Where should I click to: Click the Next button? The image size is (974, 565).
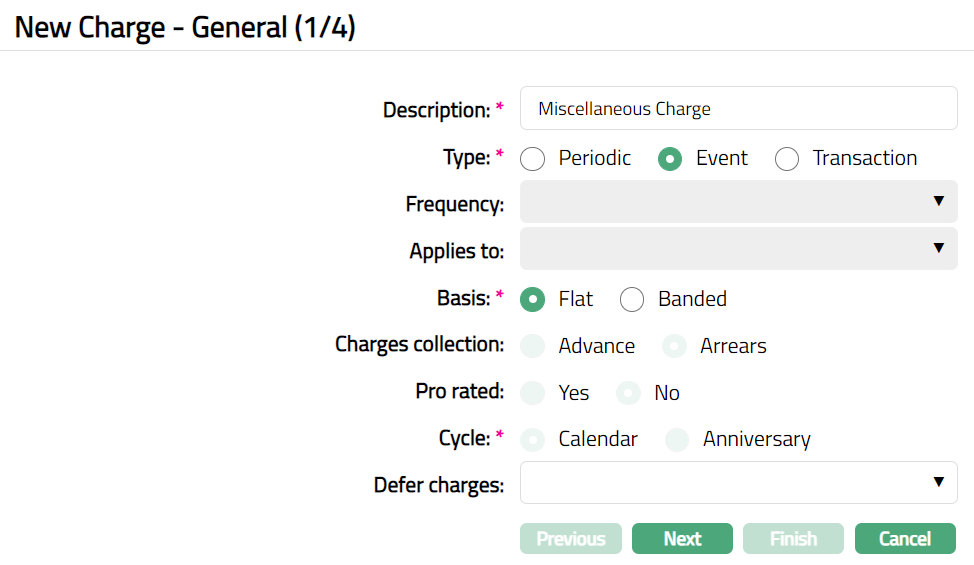coord(682,539)
